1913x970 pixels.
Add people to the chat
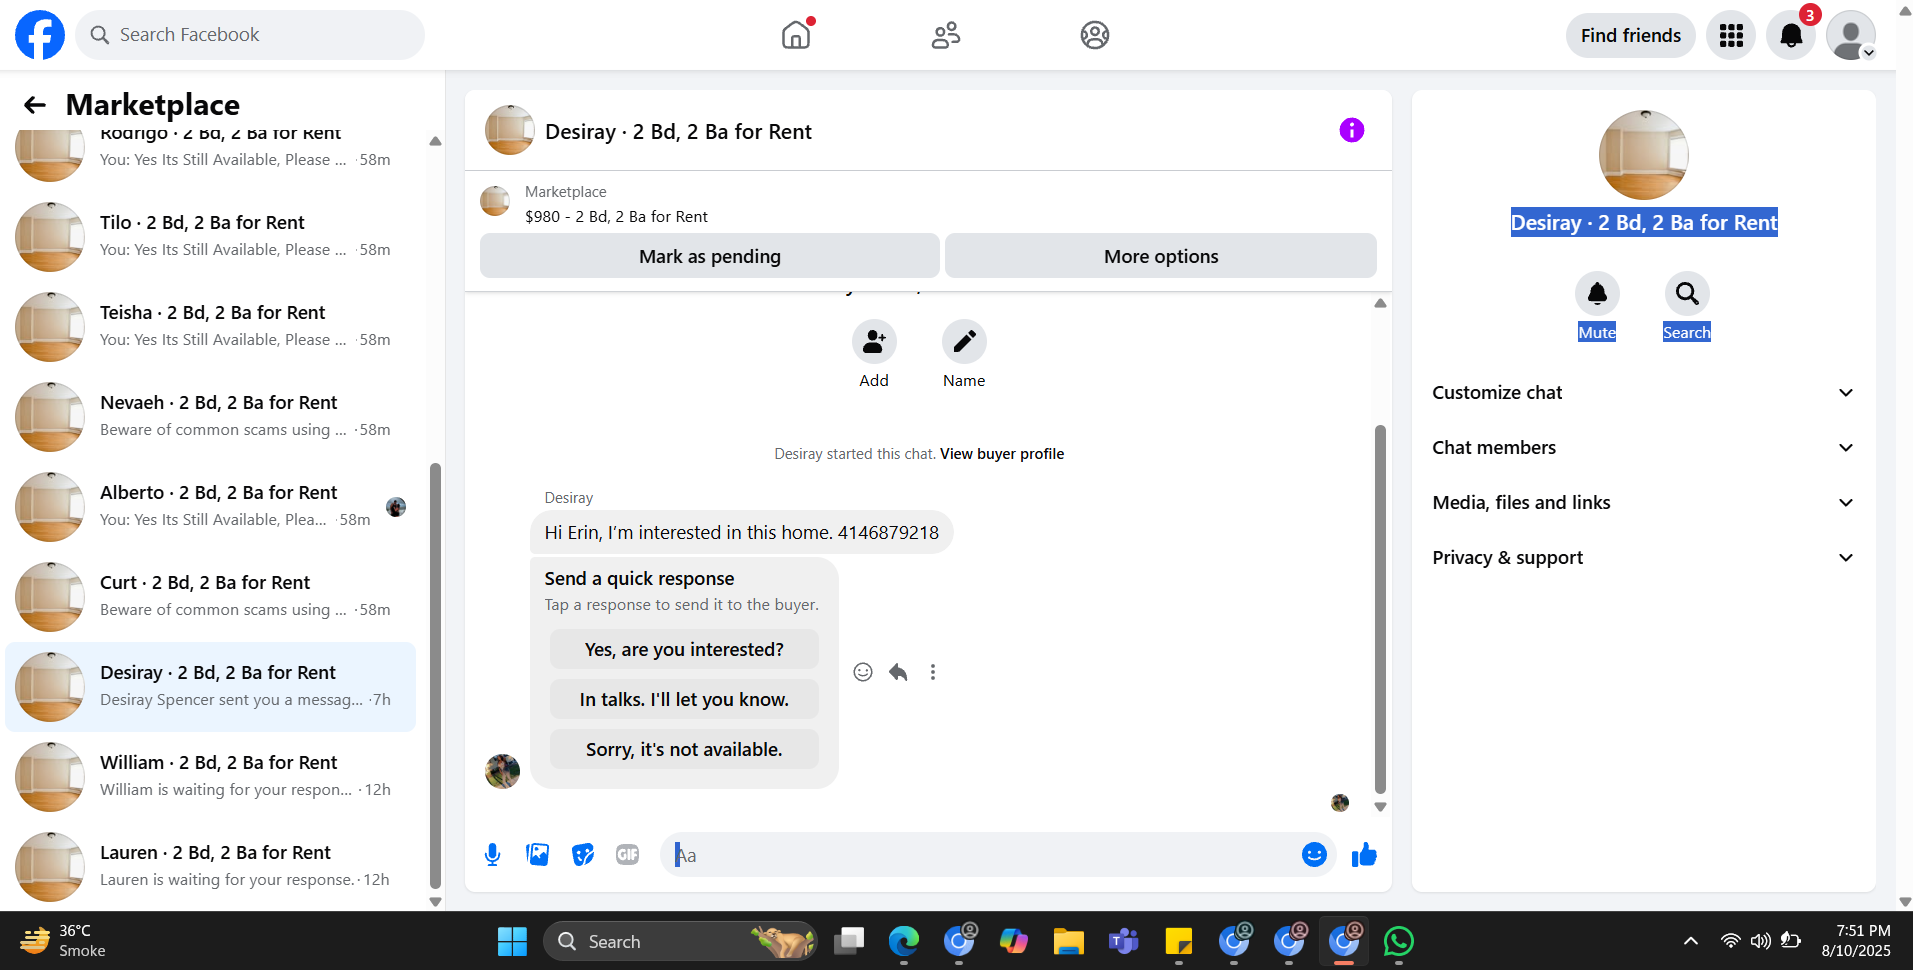tap(874, 342)
